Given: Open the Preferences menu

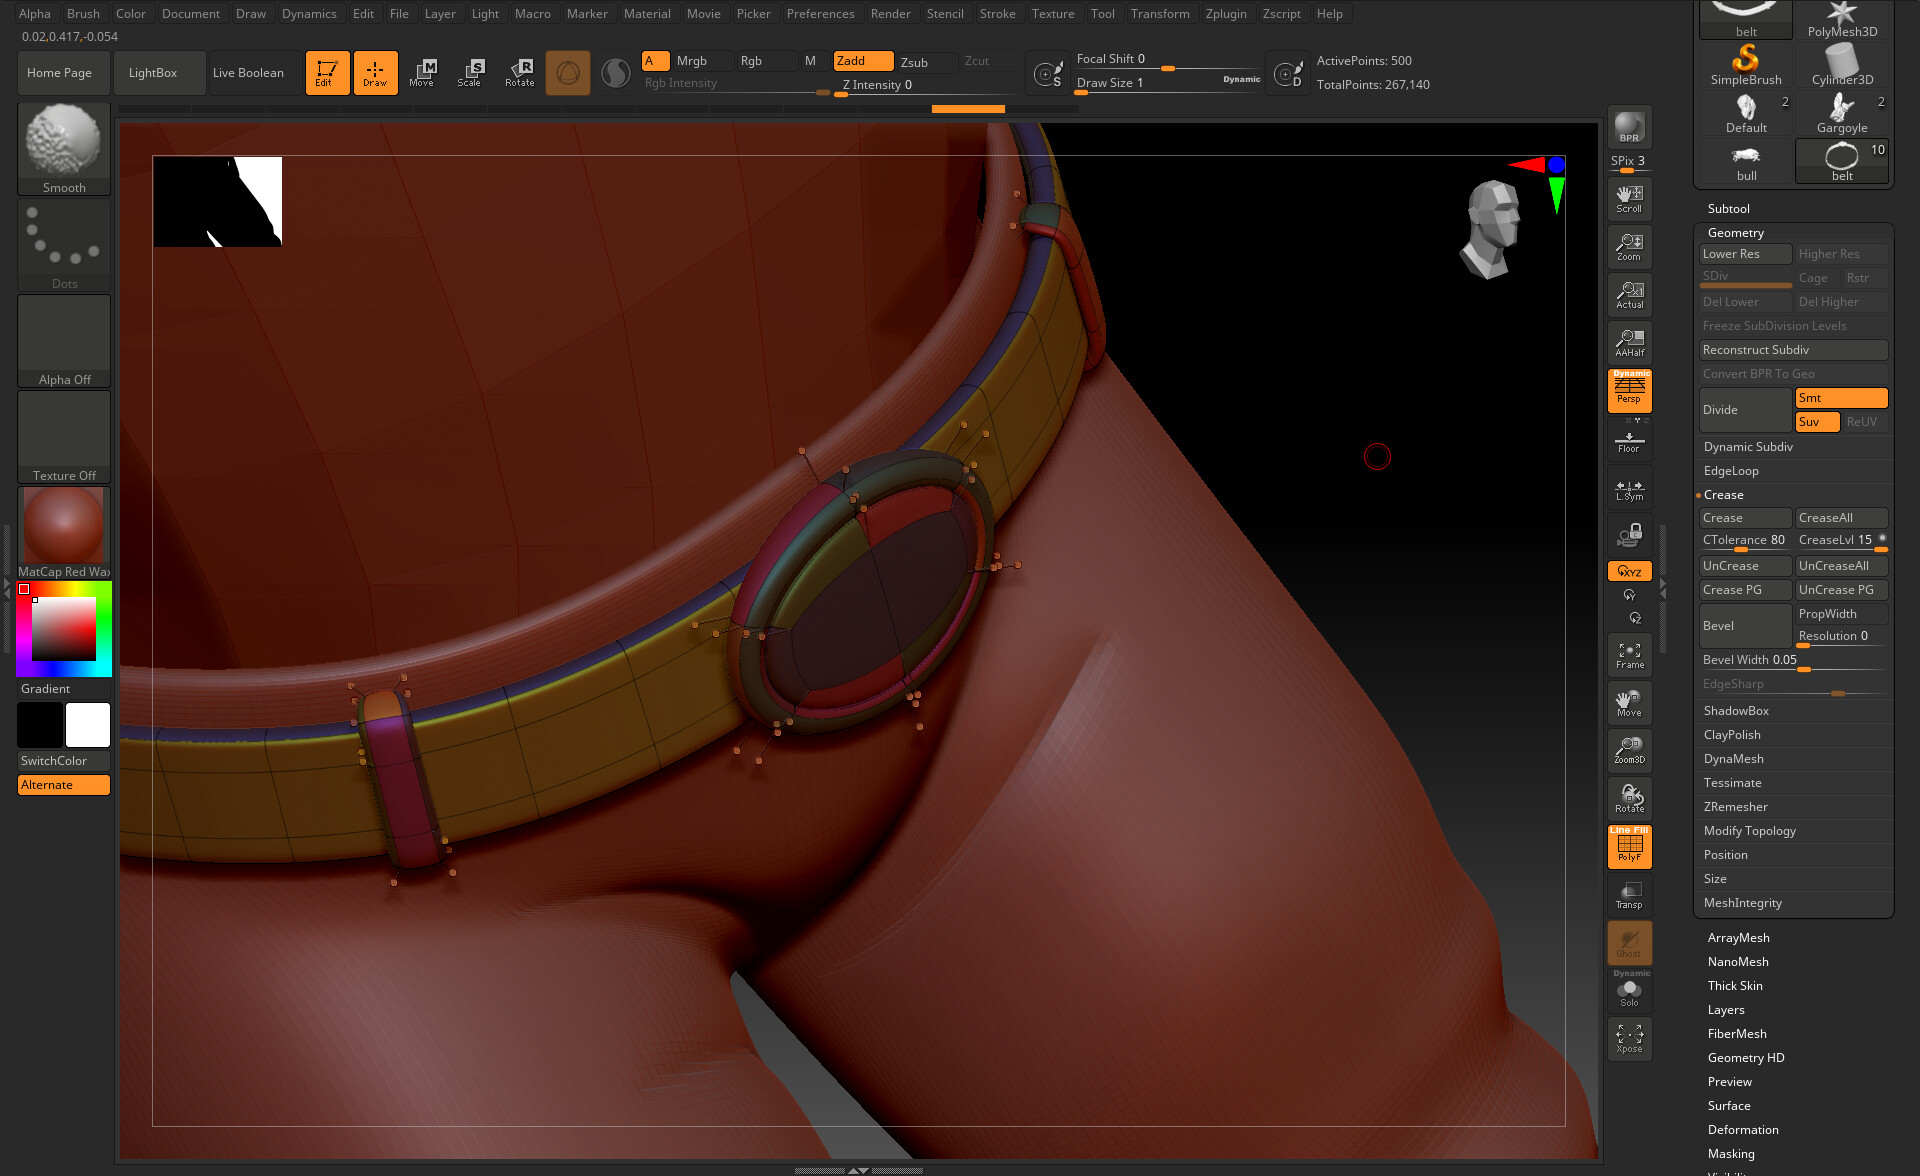Looking at the screenshot, I should (820, 14).
